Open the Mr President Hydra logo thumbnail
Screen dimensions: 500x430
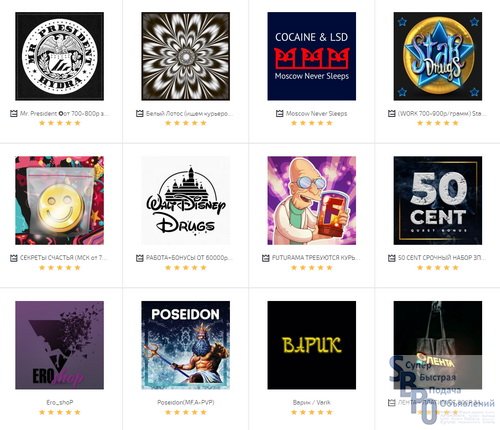(x=60, y=56)
